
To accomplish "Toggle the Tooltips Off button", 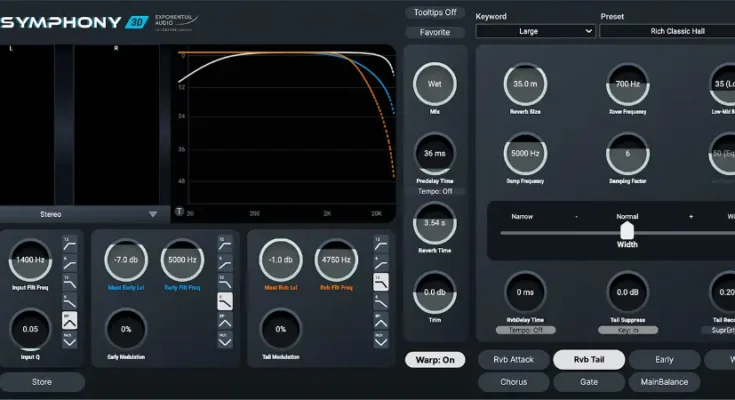I will (x=435, y=13).
